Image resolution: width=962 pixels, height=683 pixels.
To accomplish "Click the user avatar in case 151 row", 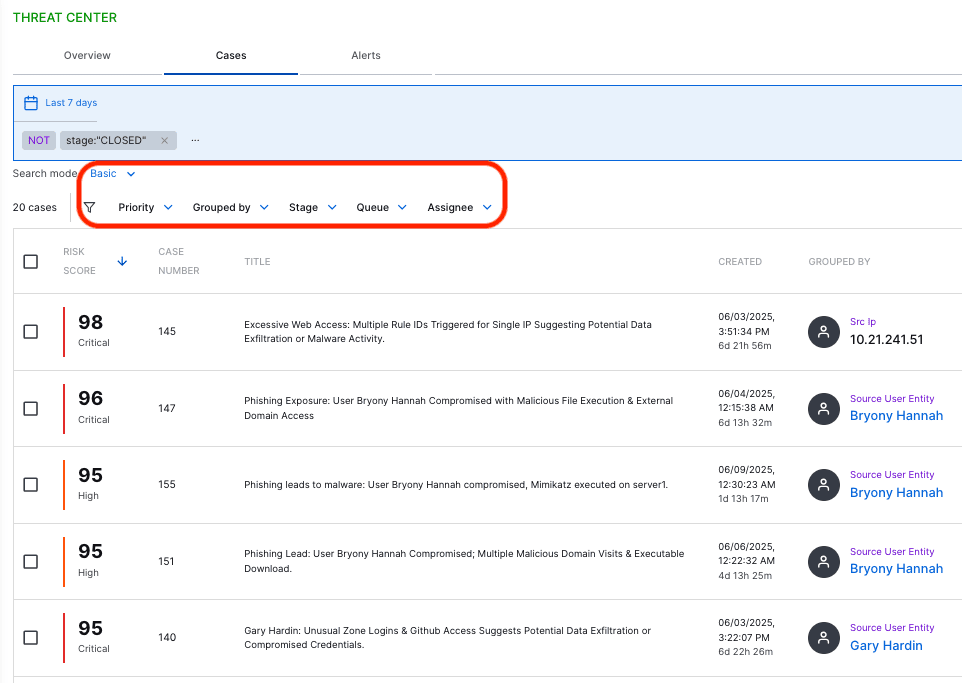I will pos(823,561).
